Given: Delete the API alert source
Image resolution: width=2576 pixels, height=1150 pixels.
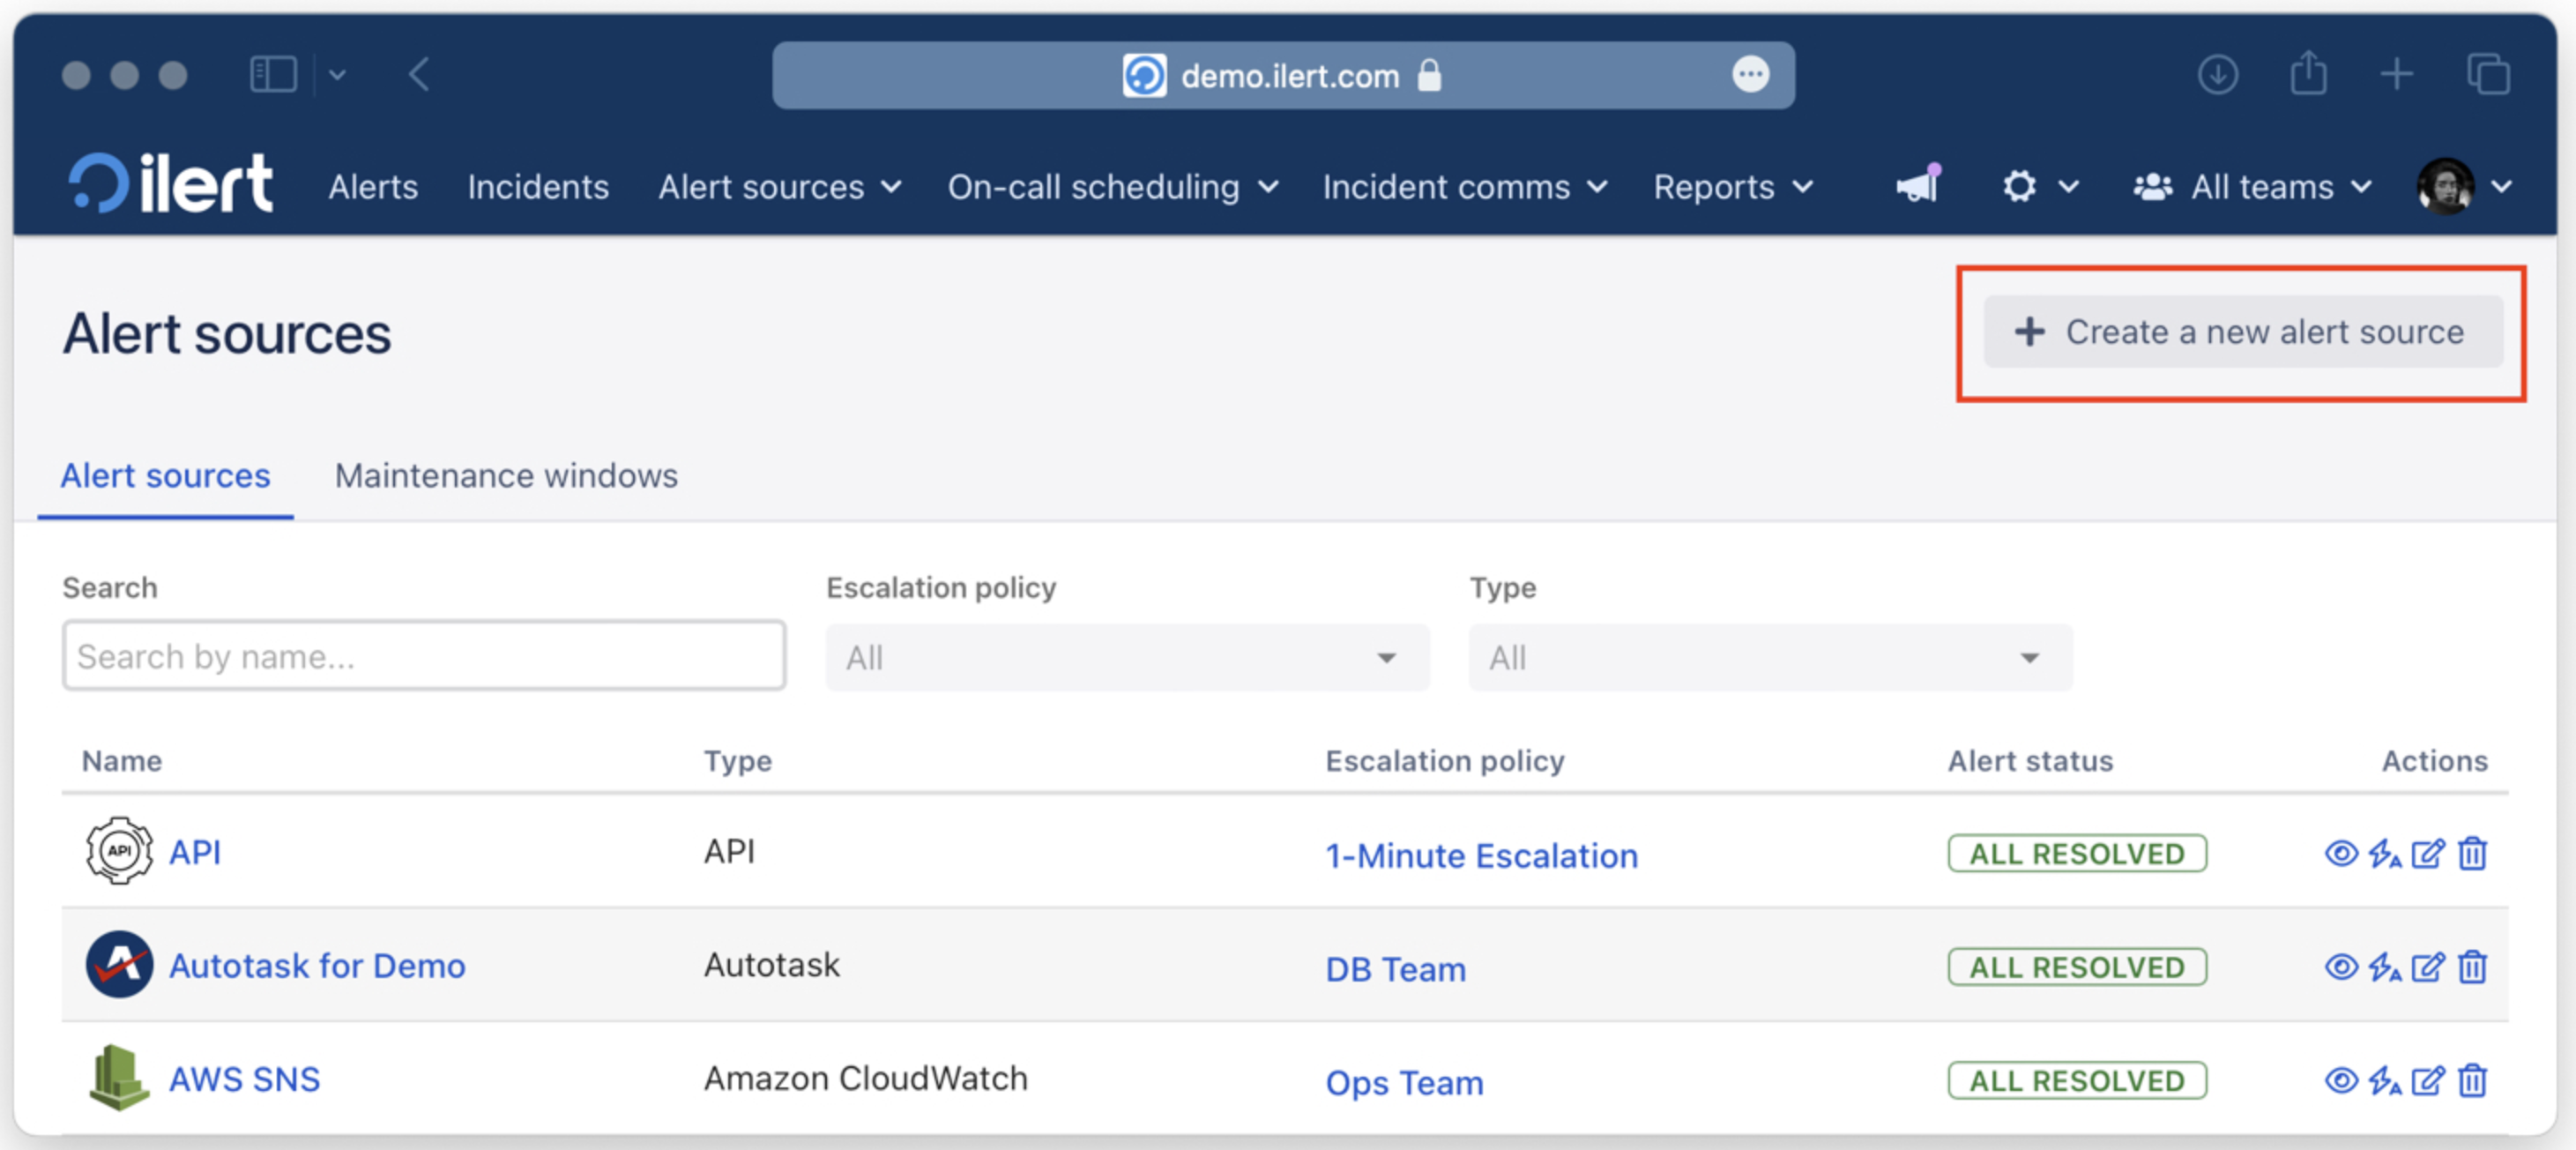Looking at the screenshot, I should click(2472, 854).
